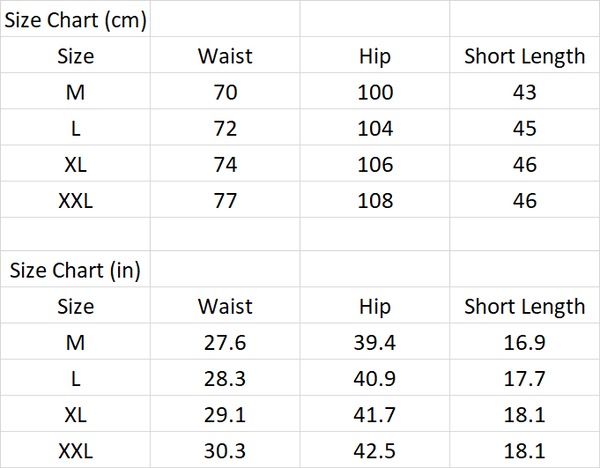Select the cell with short length 43

point(525,91)
